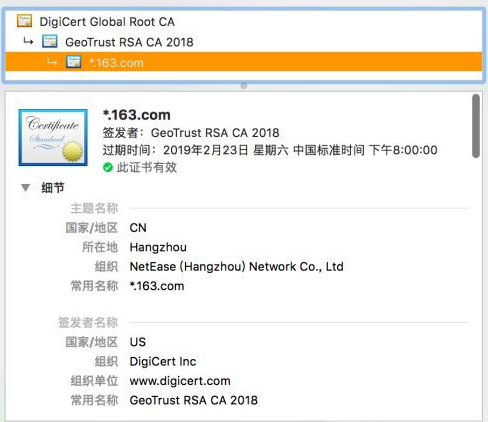This screenshot has width=488, height=422.
Task: Click the 过期时间 expiry date line
Action: pos(270,150)
